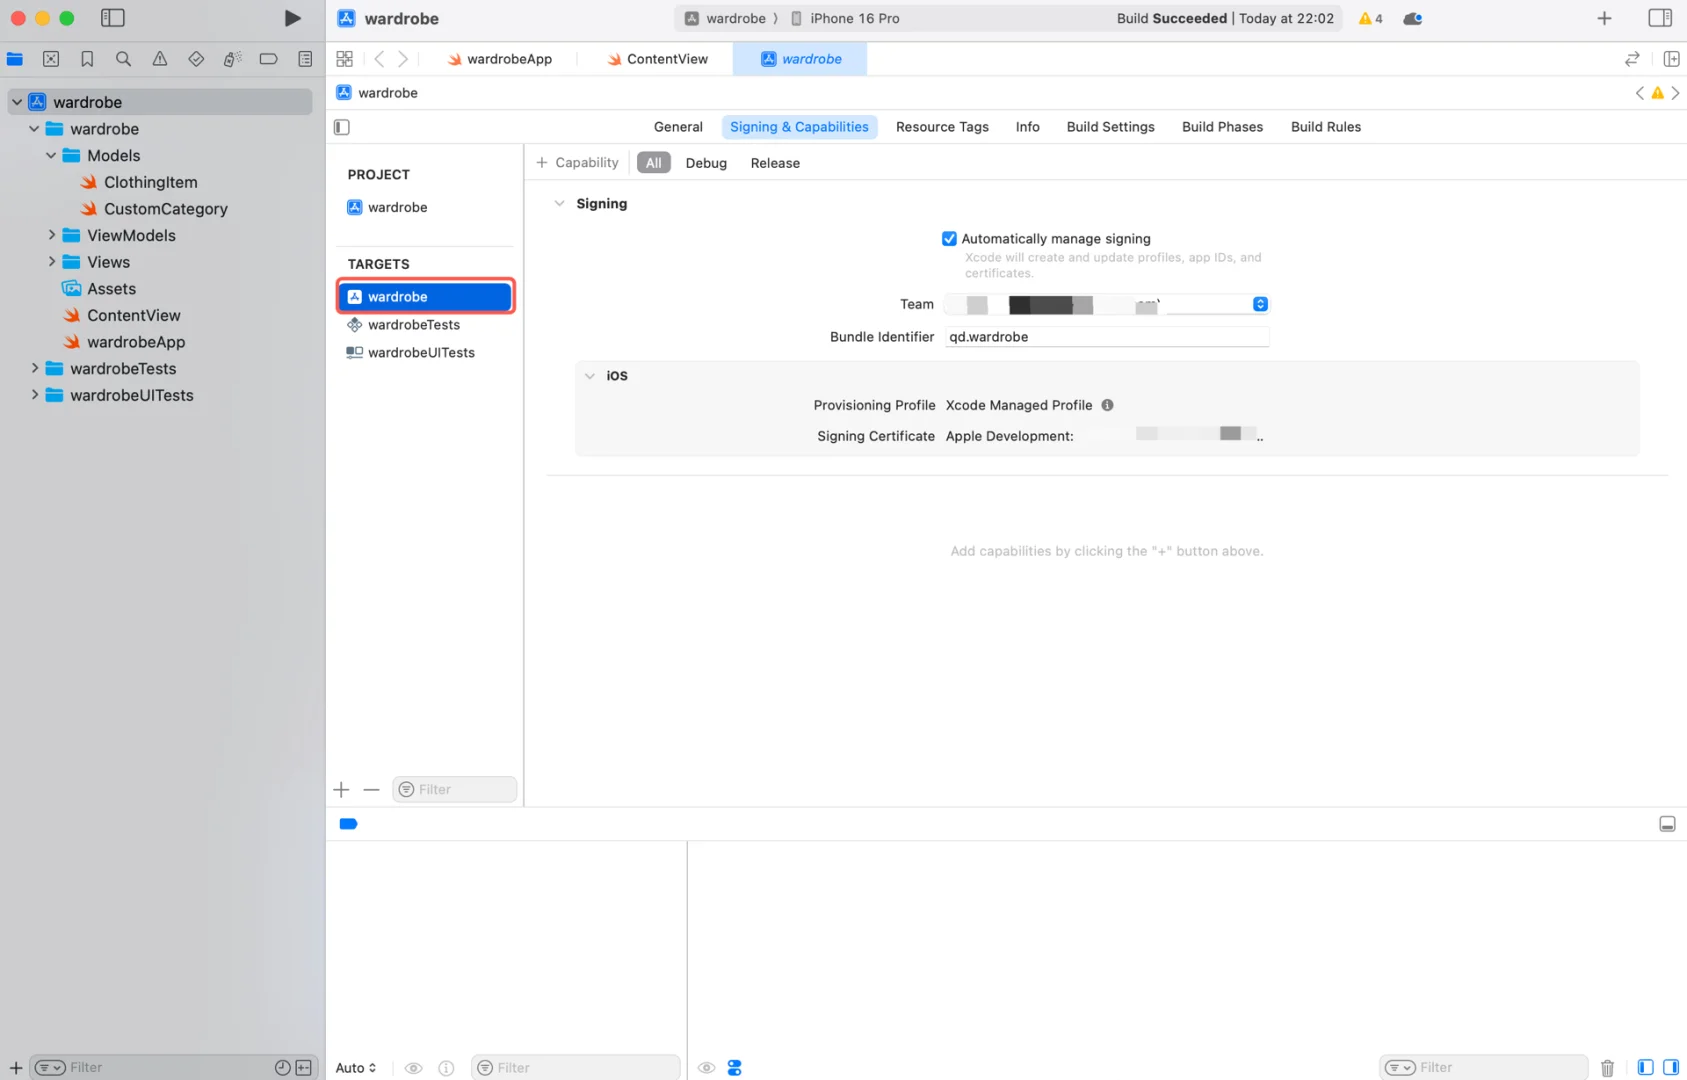Image resolution: width=1687 pixels, height=1080 pixels.
Task: Open the Find navigator magnifier icon
Action: (123, 59)
